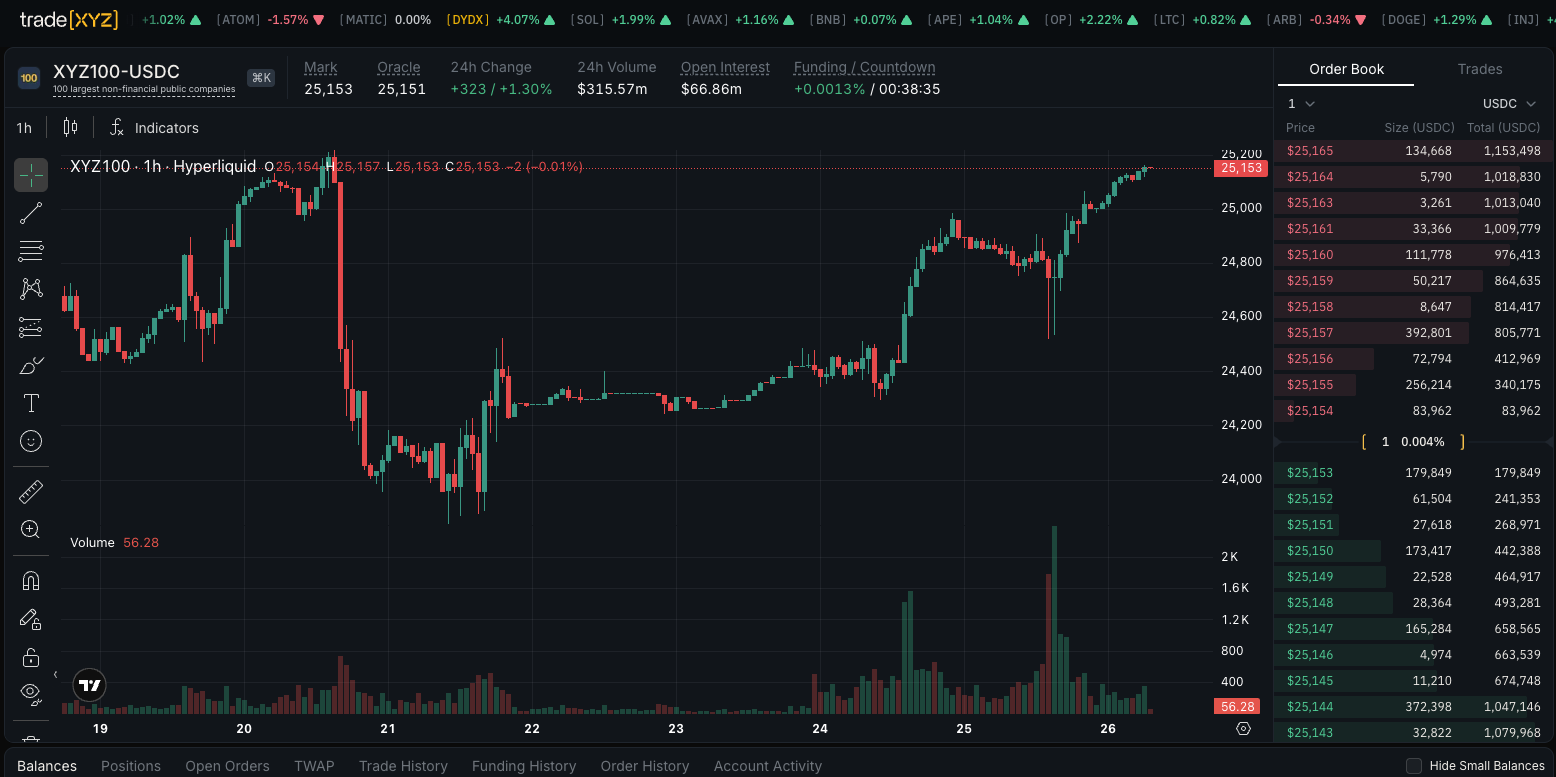The height and width of the screenshot is (777, 1556).
Task: Open the Funding History tab
Action: pyautogui.click(x=524, y=766)
